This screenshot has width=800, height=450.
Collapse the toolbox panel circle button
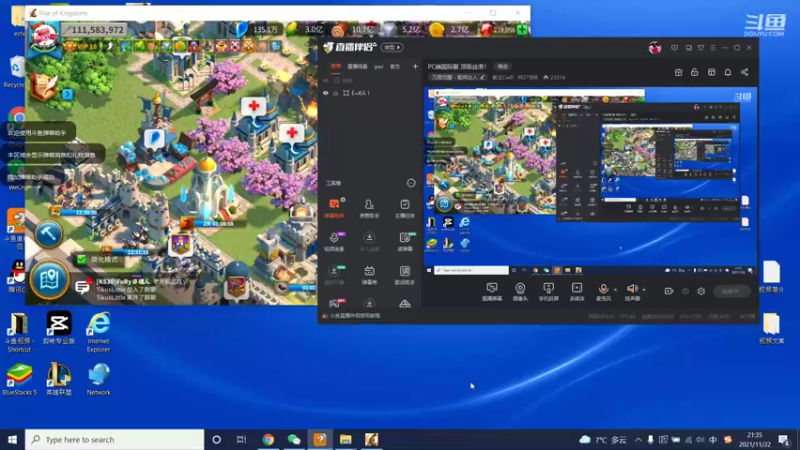411,183
